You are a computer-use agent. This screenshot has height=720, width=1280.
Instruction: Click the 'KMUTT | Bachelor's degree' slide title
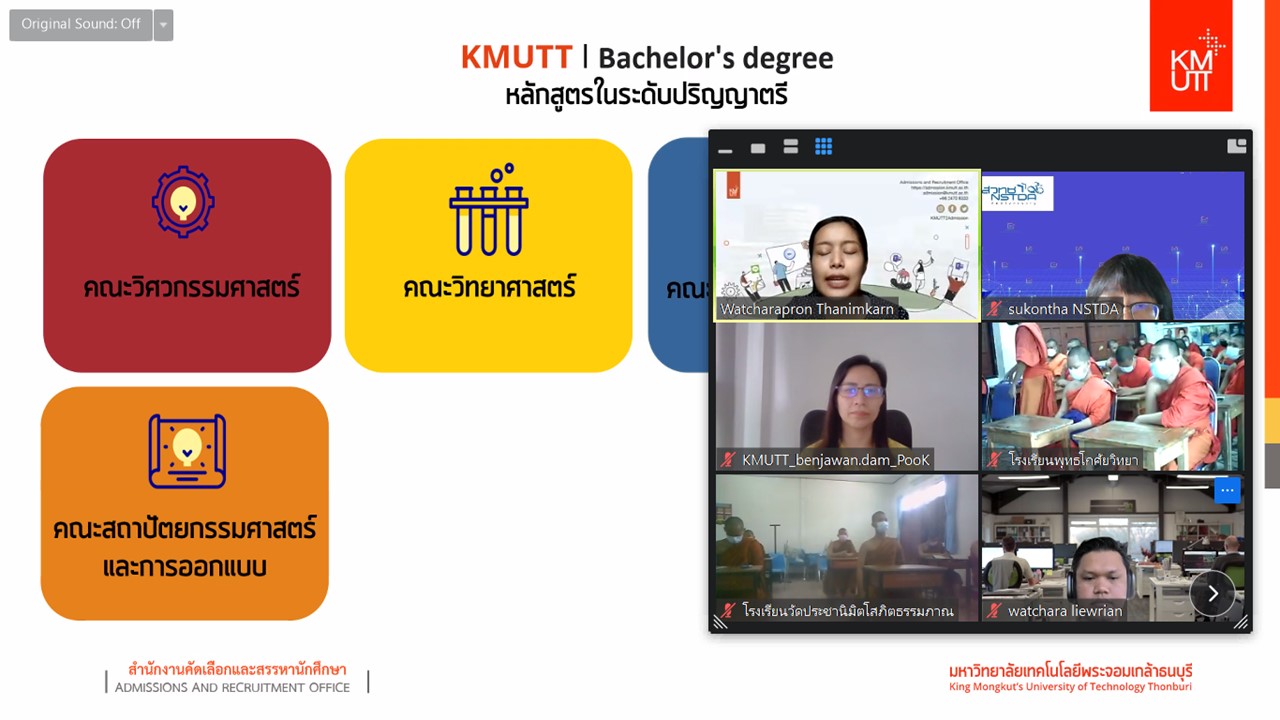tap(647, 58)
